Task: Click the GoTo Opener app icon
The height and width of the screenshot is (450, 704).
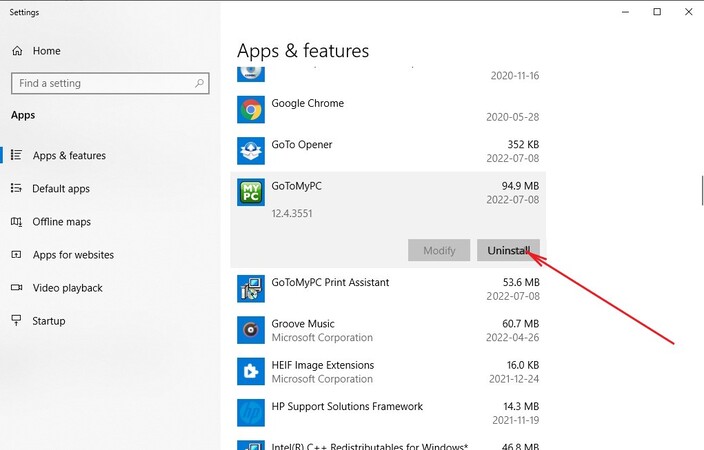Action: pos(251,151)
